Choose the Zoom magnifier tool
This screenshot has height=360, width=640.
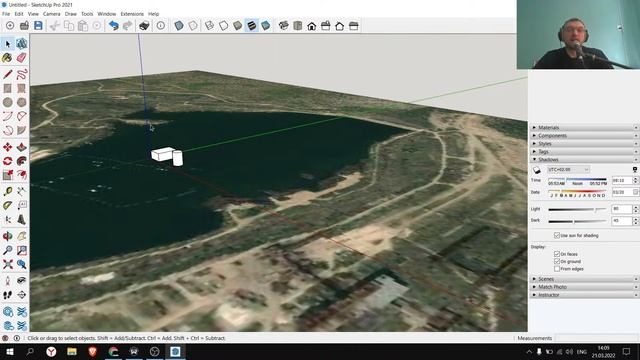click(8, 250)
